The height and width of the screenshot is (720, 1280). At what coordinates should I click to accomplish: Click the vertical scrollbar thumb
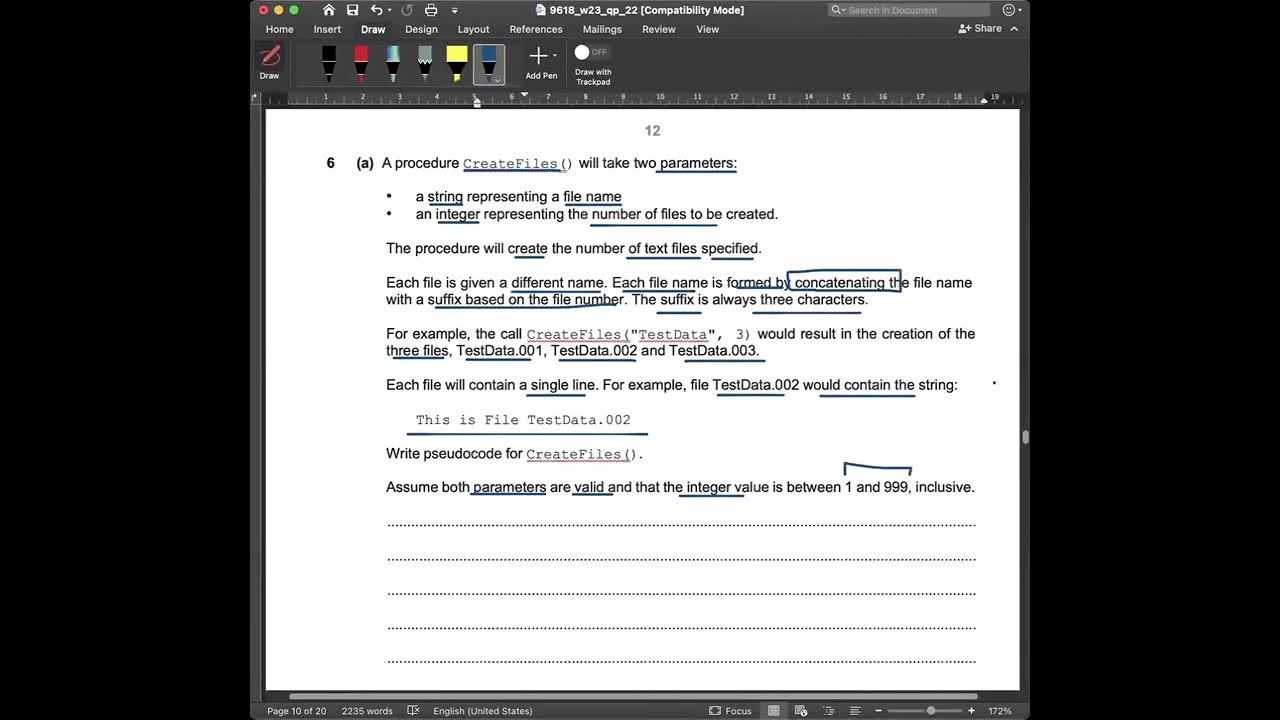coord(1025,437)
